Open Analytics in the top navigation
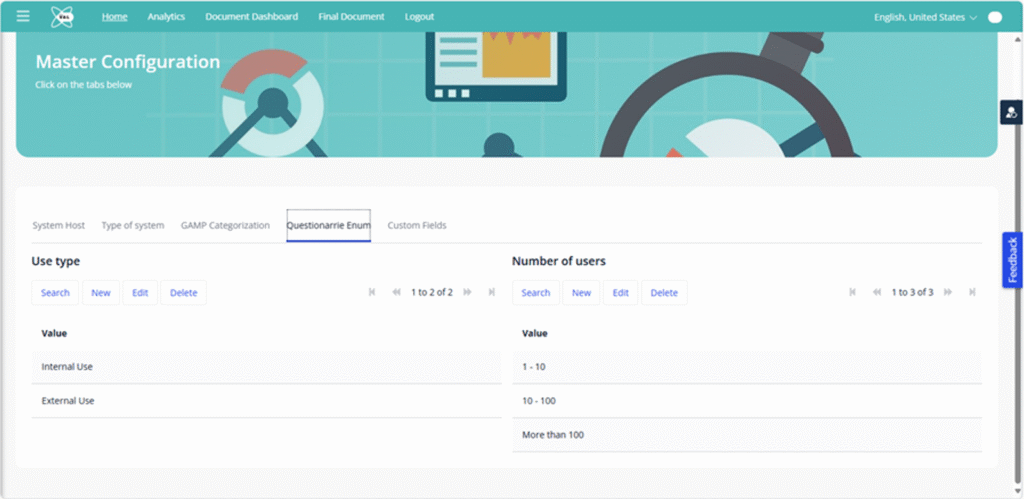This screenshot has width=1024, height=499. (166, 17)
